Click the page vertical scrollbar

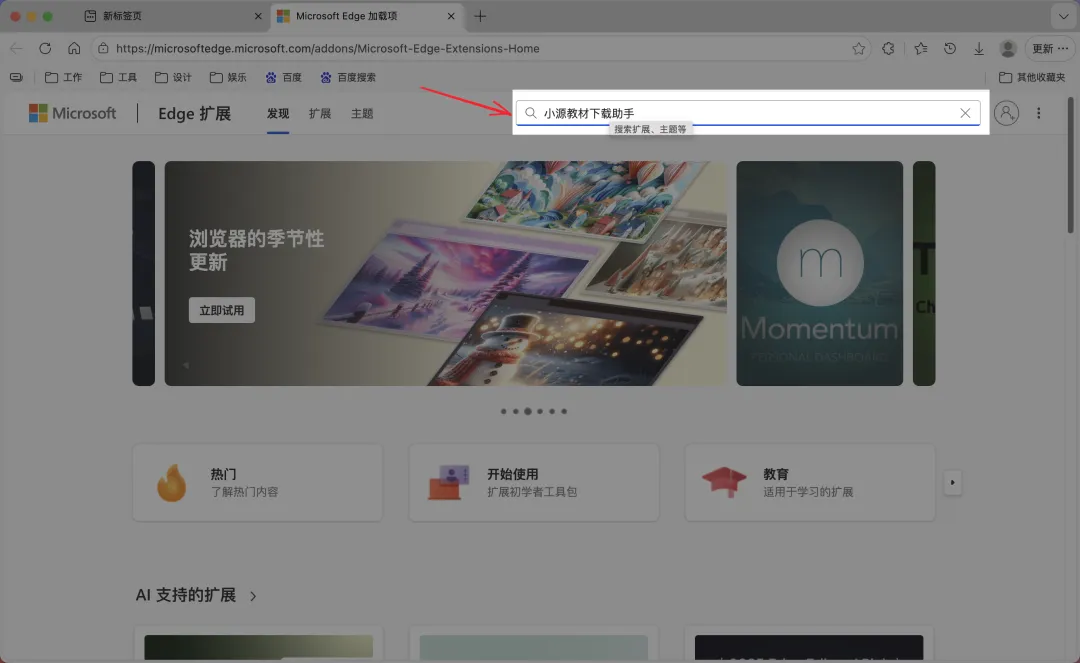(x=1070, y=165)
